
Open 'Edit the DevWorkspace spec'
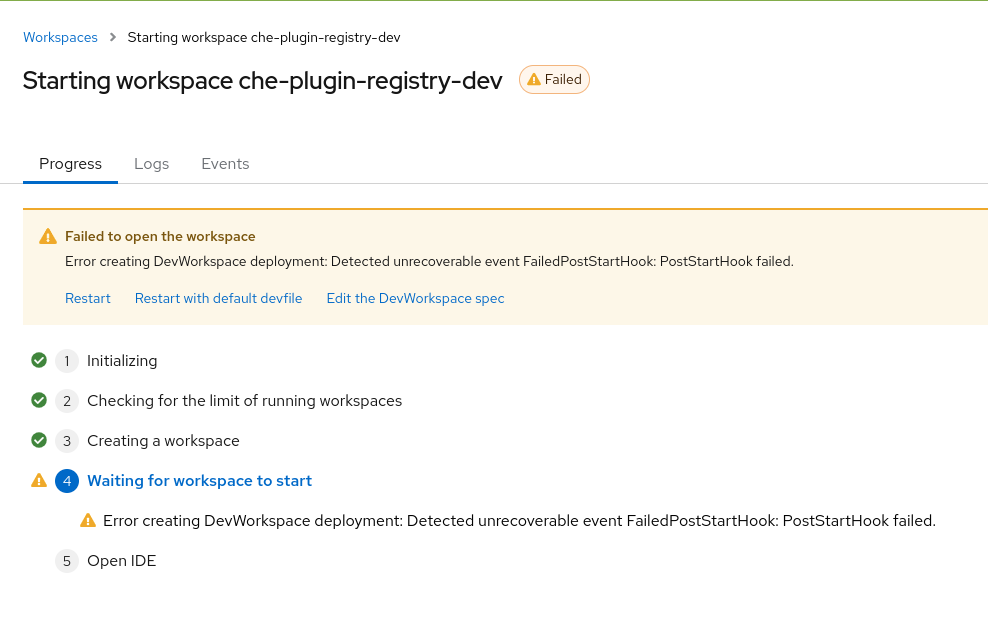pyautogui.click(x=415, y=298)
